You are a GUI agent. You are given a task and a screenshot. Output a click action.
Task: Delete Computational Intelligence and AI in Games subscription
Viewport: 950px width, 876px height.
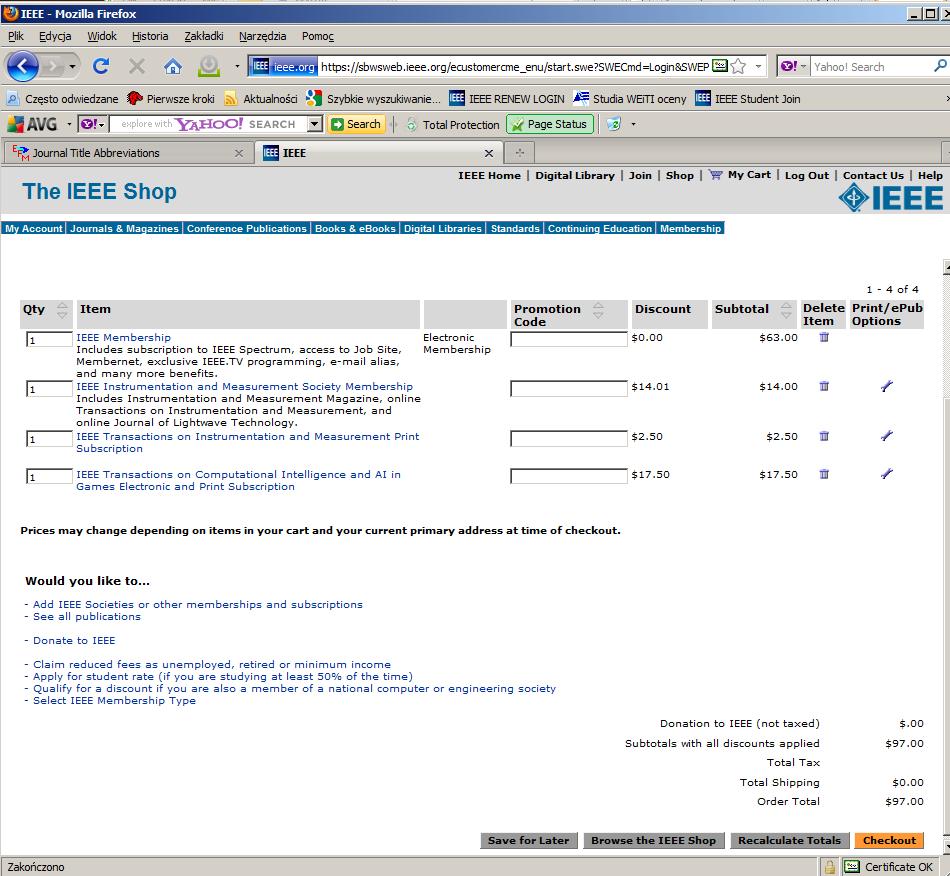[824, 474]
